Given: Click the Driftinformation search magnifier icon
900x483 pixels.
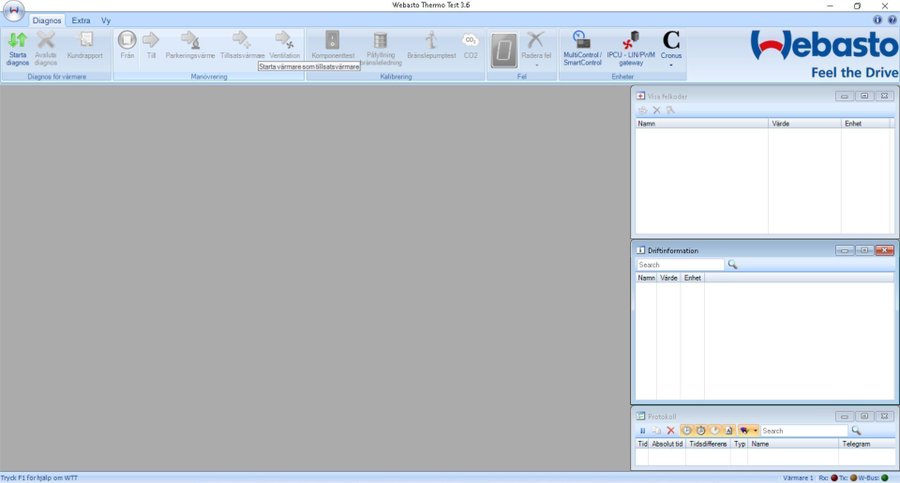Looking at the screenshot, I should pos(733,265).
